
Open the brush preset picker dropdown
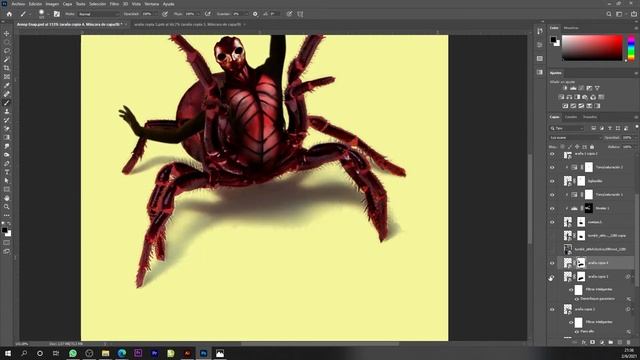pyautogui.click(x=48, y=14)
